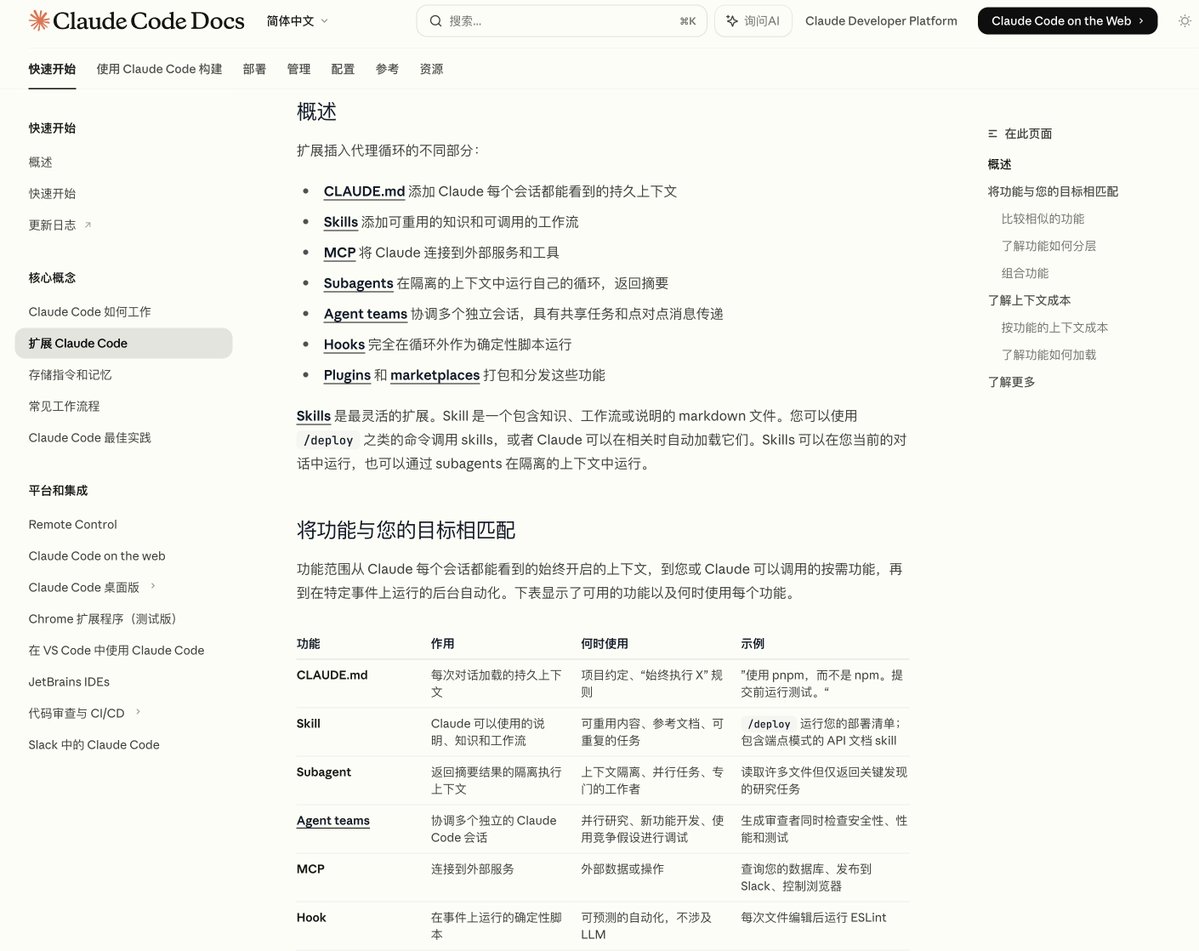Open sidebar 快速开始 page link

tap(52, 193)
